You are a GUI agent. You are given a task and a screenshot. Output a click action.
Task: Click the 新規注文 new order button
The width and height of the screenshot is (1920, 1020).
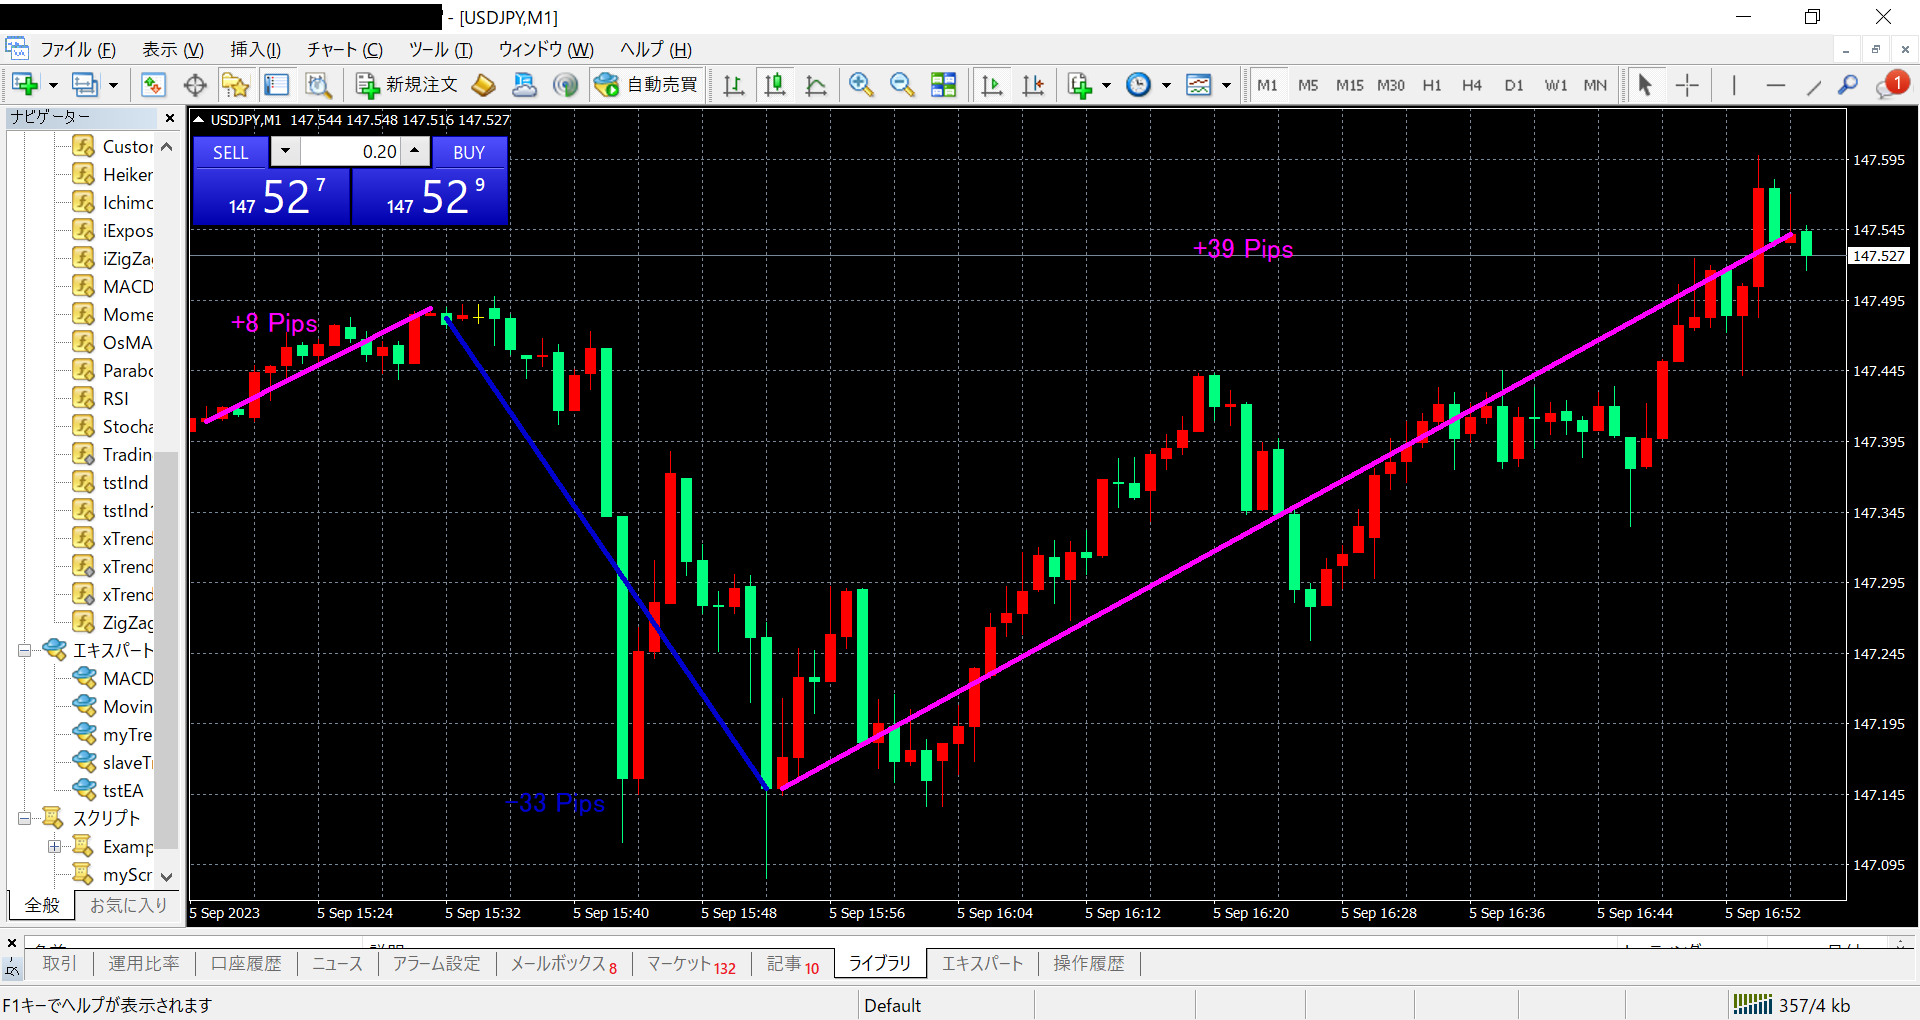(407, 85)
